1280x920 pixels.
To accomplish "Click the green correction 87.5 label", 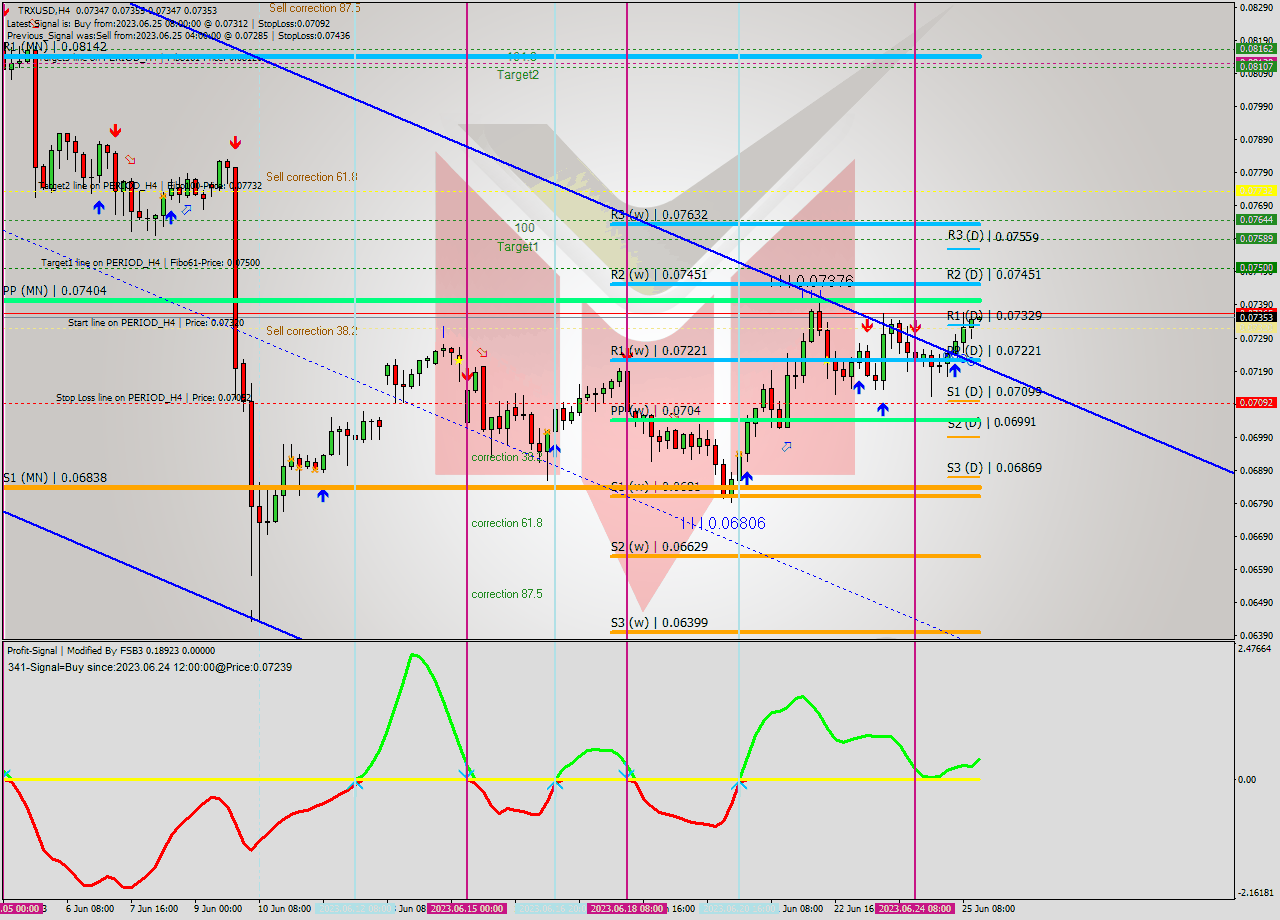I will click(x=507, y=594).
